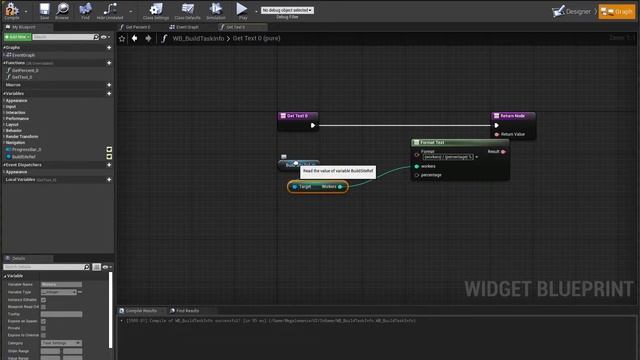
Task: Open My Blueprint view options eye dropdown
Action: coord(105,37)
